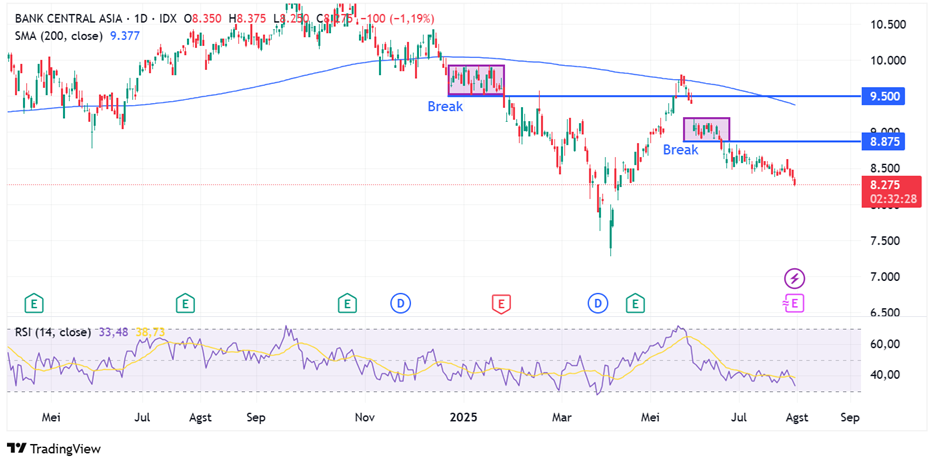Viewport: 937px width, 466px height.
Task: Select the RSI (14, close) indicator legend
Action: [x=53, y=332]
